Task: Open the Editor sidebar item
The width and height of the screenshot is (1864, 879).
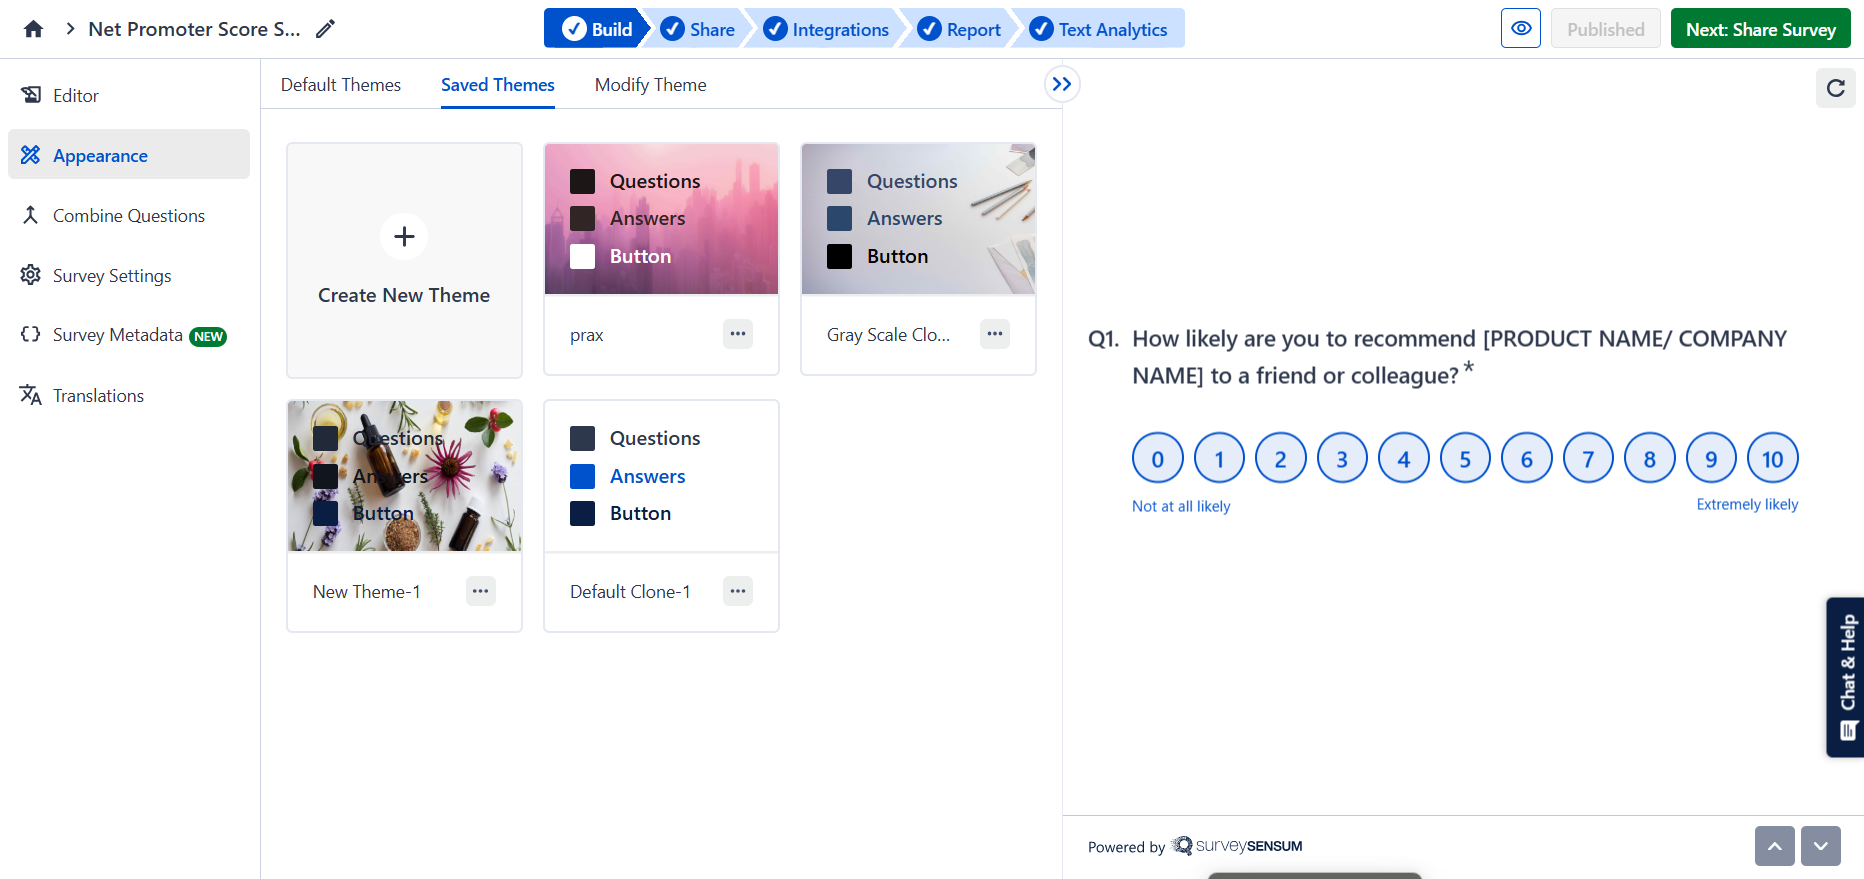Action: click(x=75, y=96)
